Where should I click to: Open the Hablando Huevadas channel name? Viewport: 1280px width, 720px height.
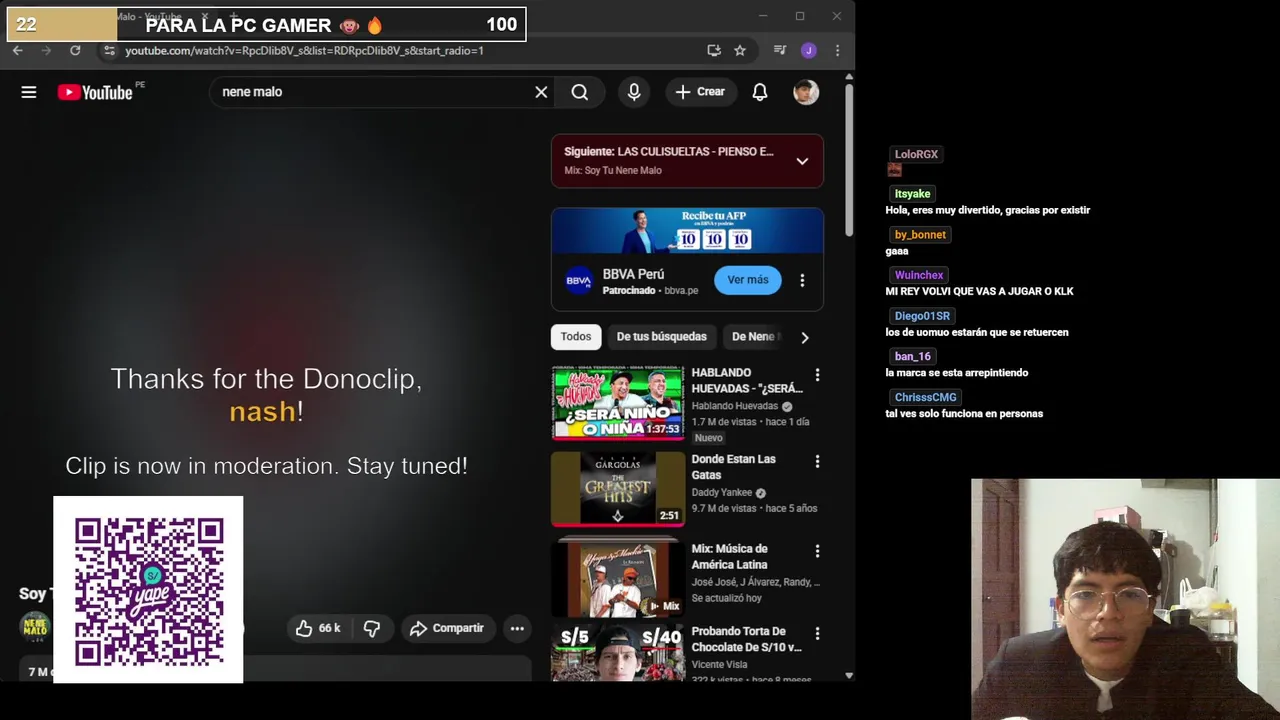point(735,406)
